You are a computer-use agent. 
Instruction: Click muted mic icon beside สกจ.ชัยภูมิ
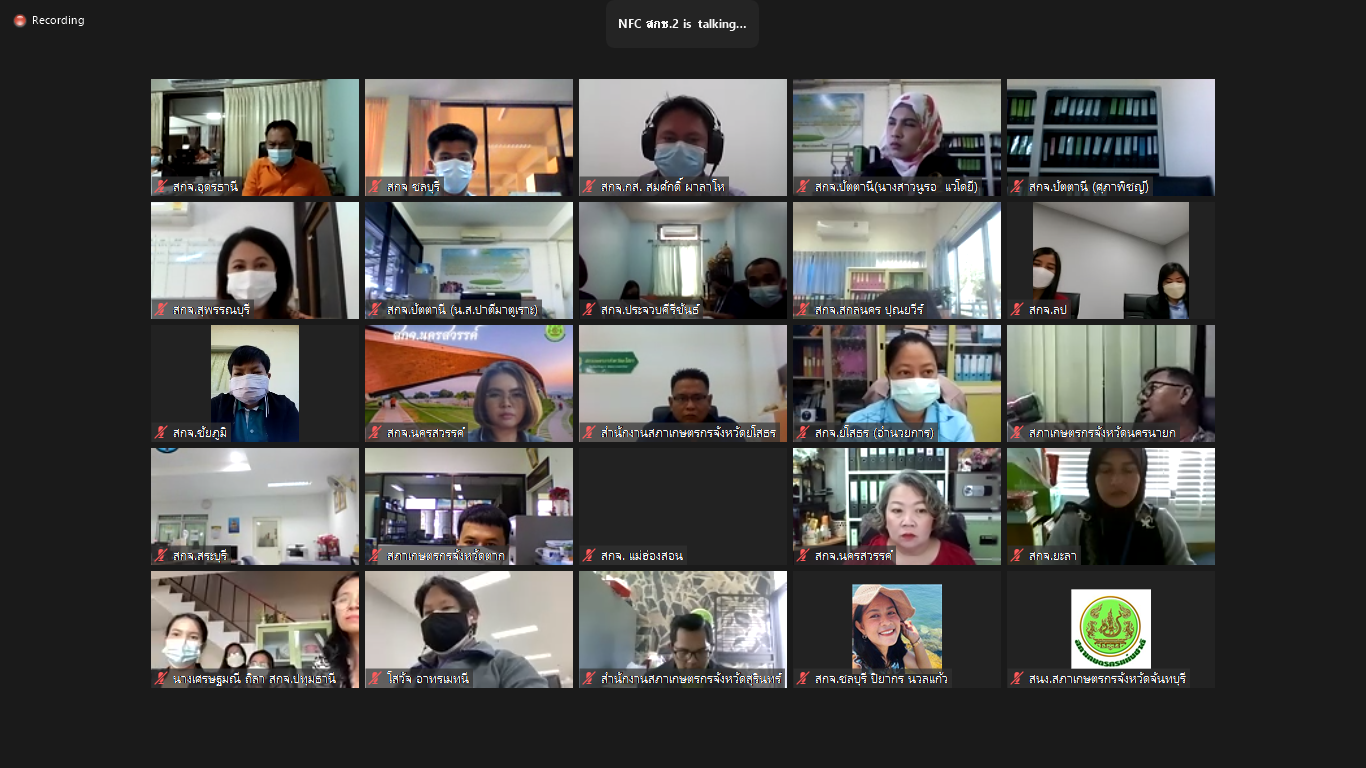(x=161, y=432)
